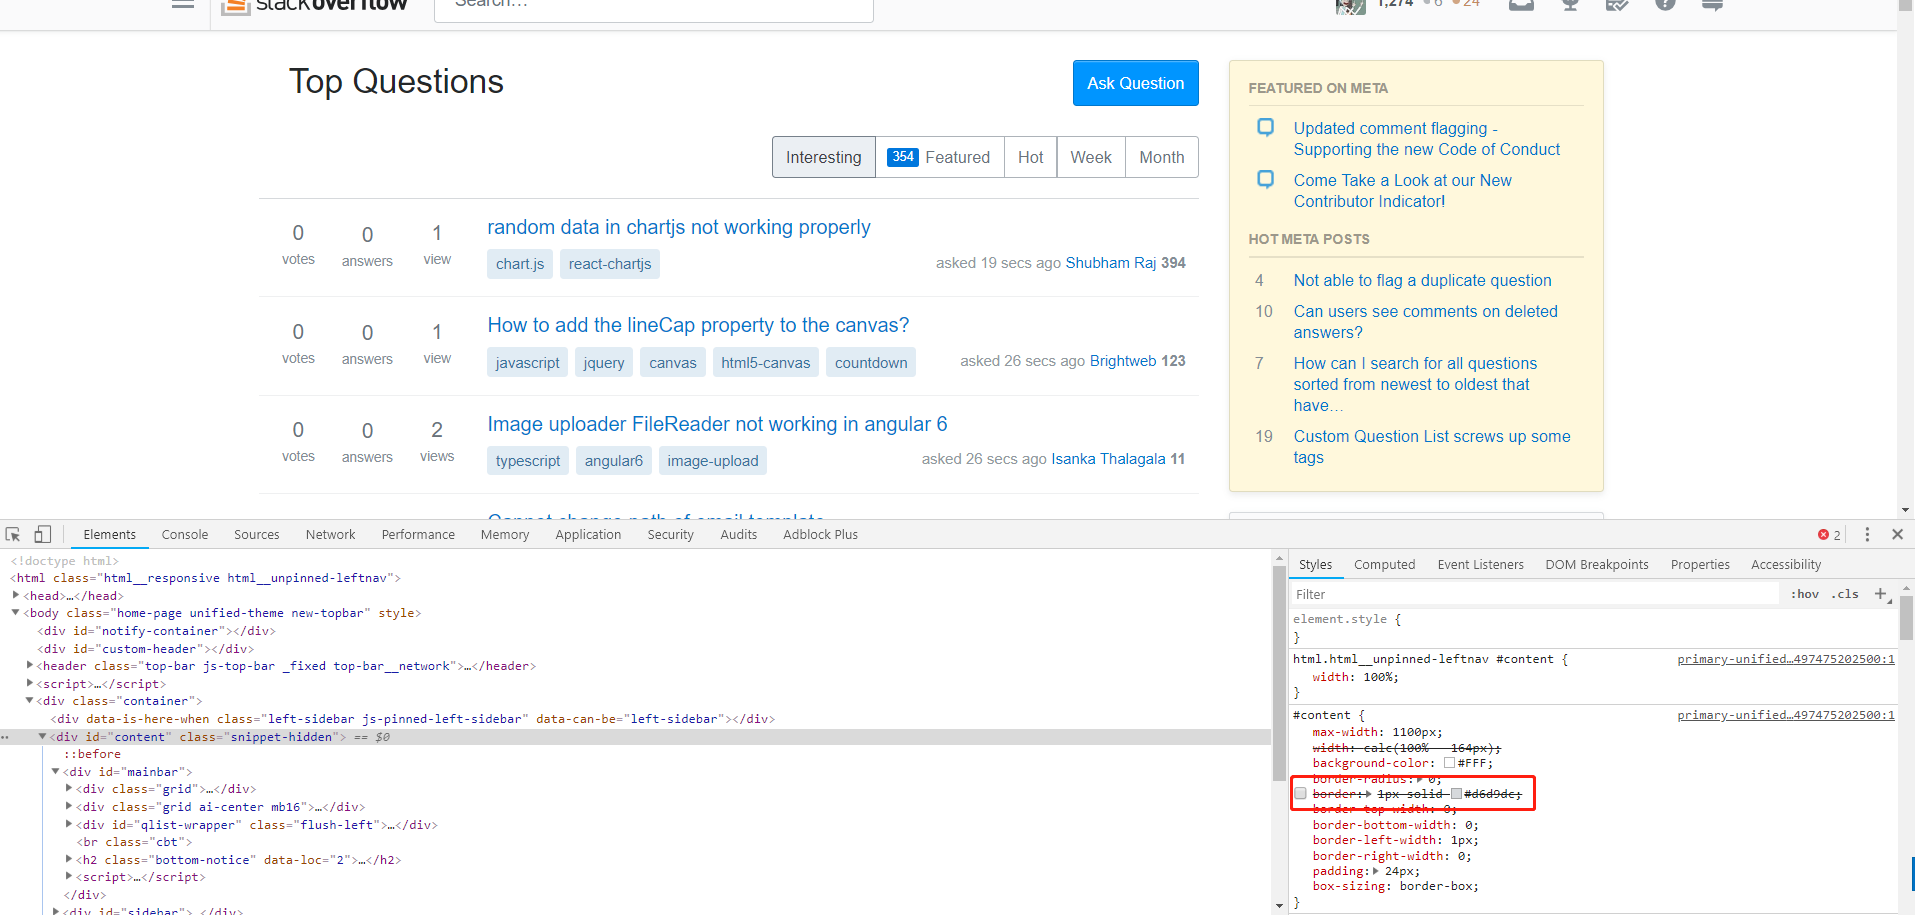Expand the padding shorthand triangle in Styles

1376,871
